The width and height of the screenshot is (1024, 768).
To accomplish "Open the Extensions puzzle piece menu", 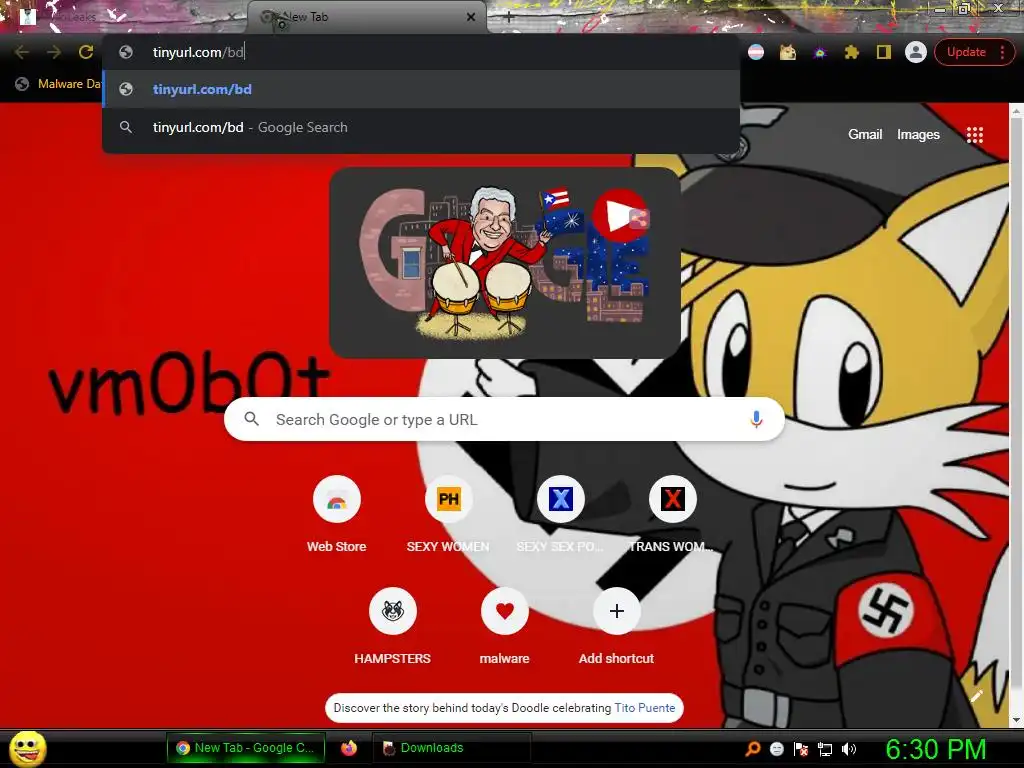I will (852, 52).
